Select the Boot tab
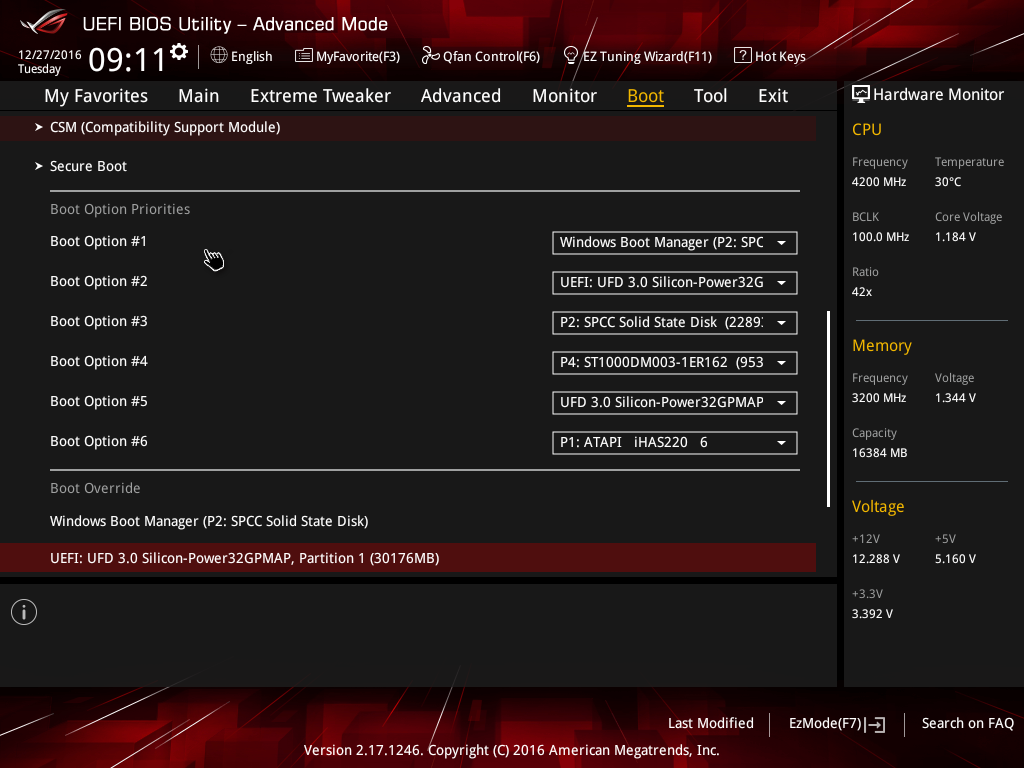The image size is (1024, 768). pos(645,96)
